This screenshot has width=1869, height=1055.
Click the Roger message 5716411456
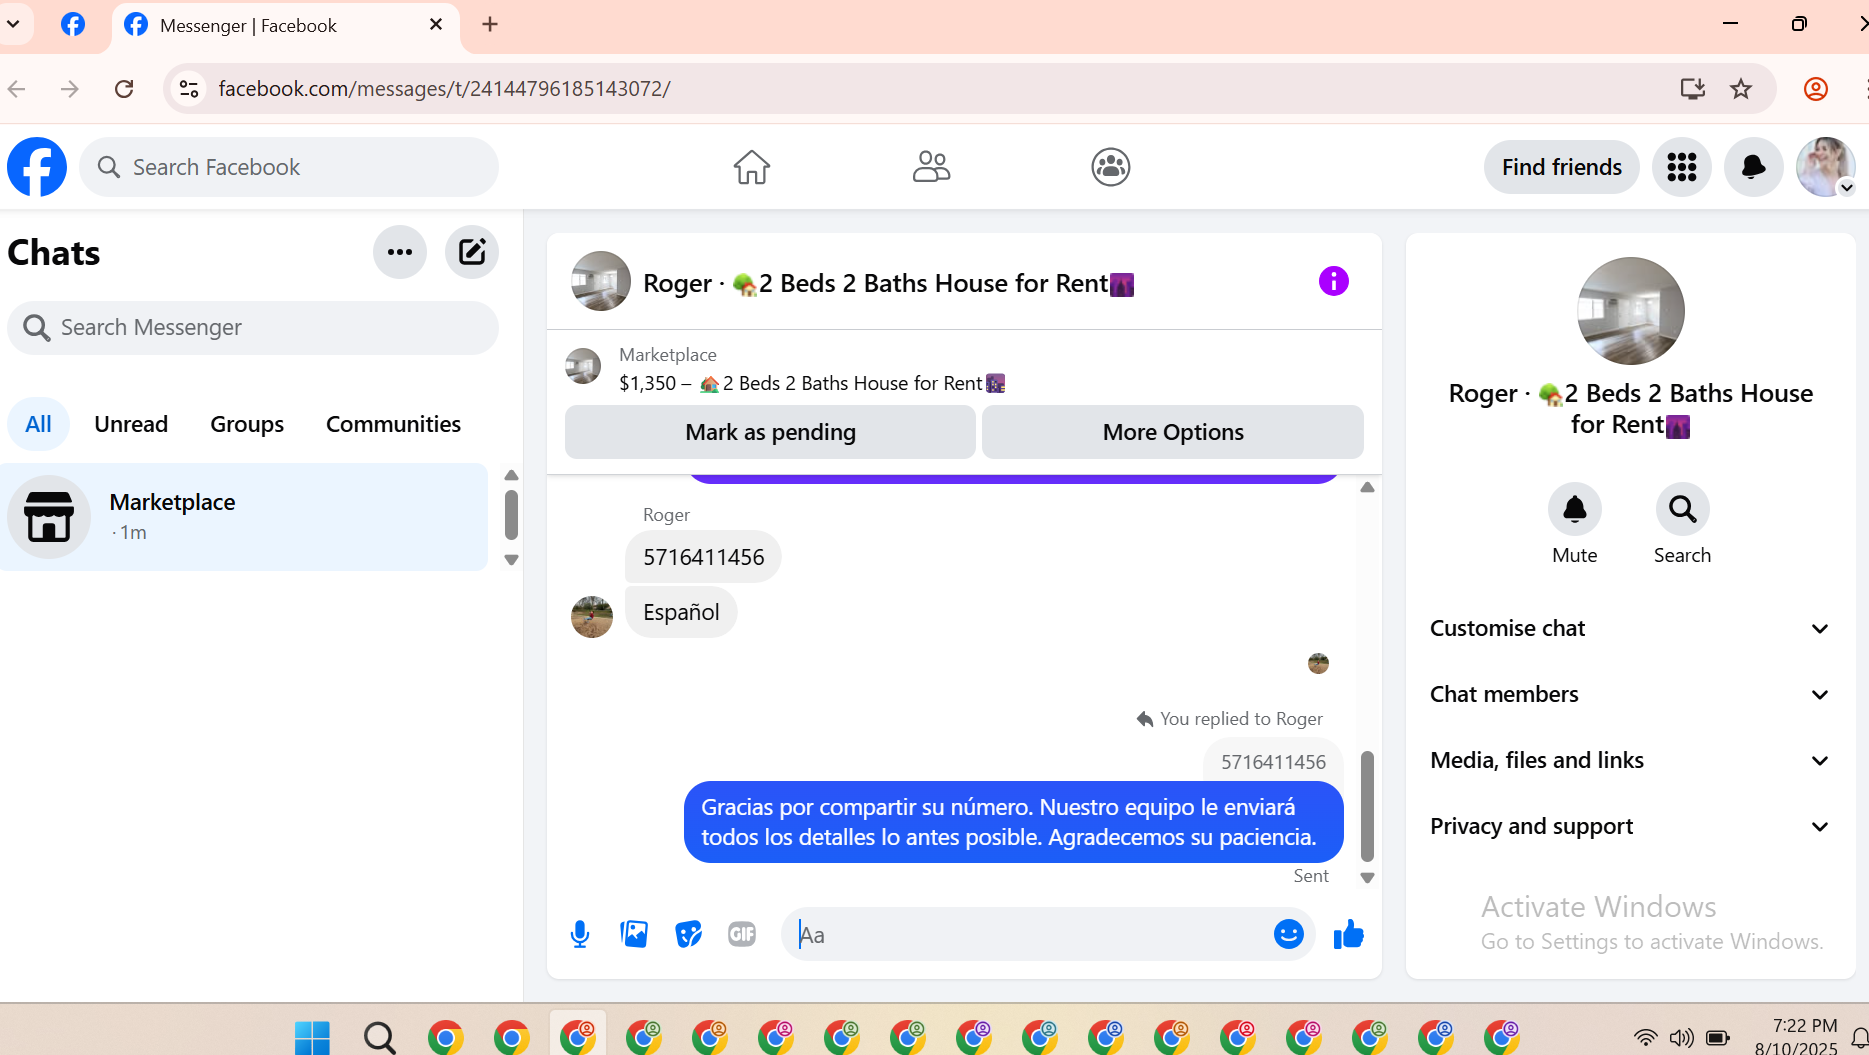[x=703, y=557]
